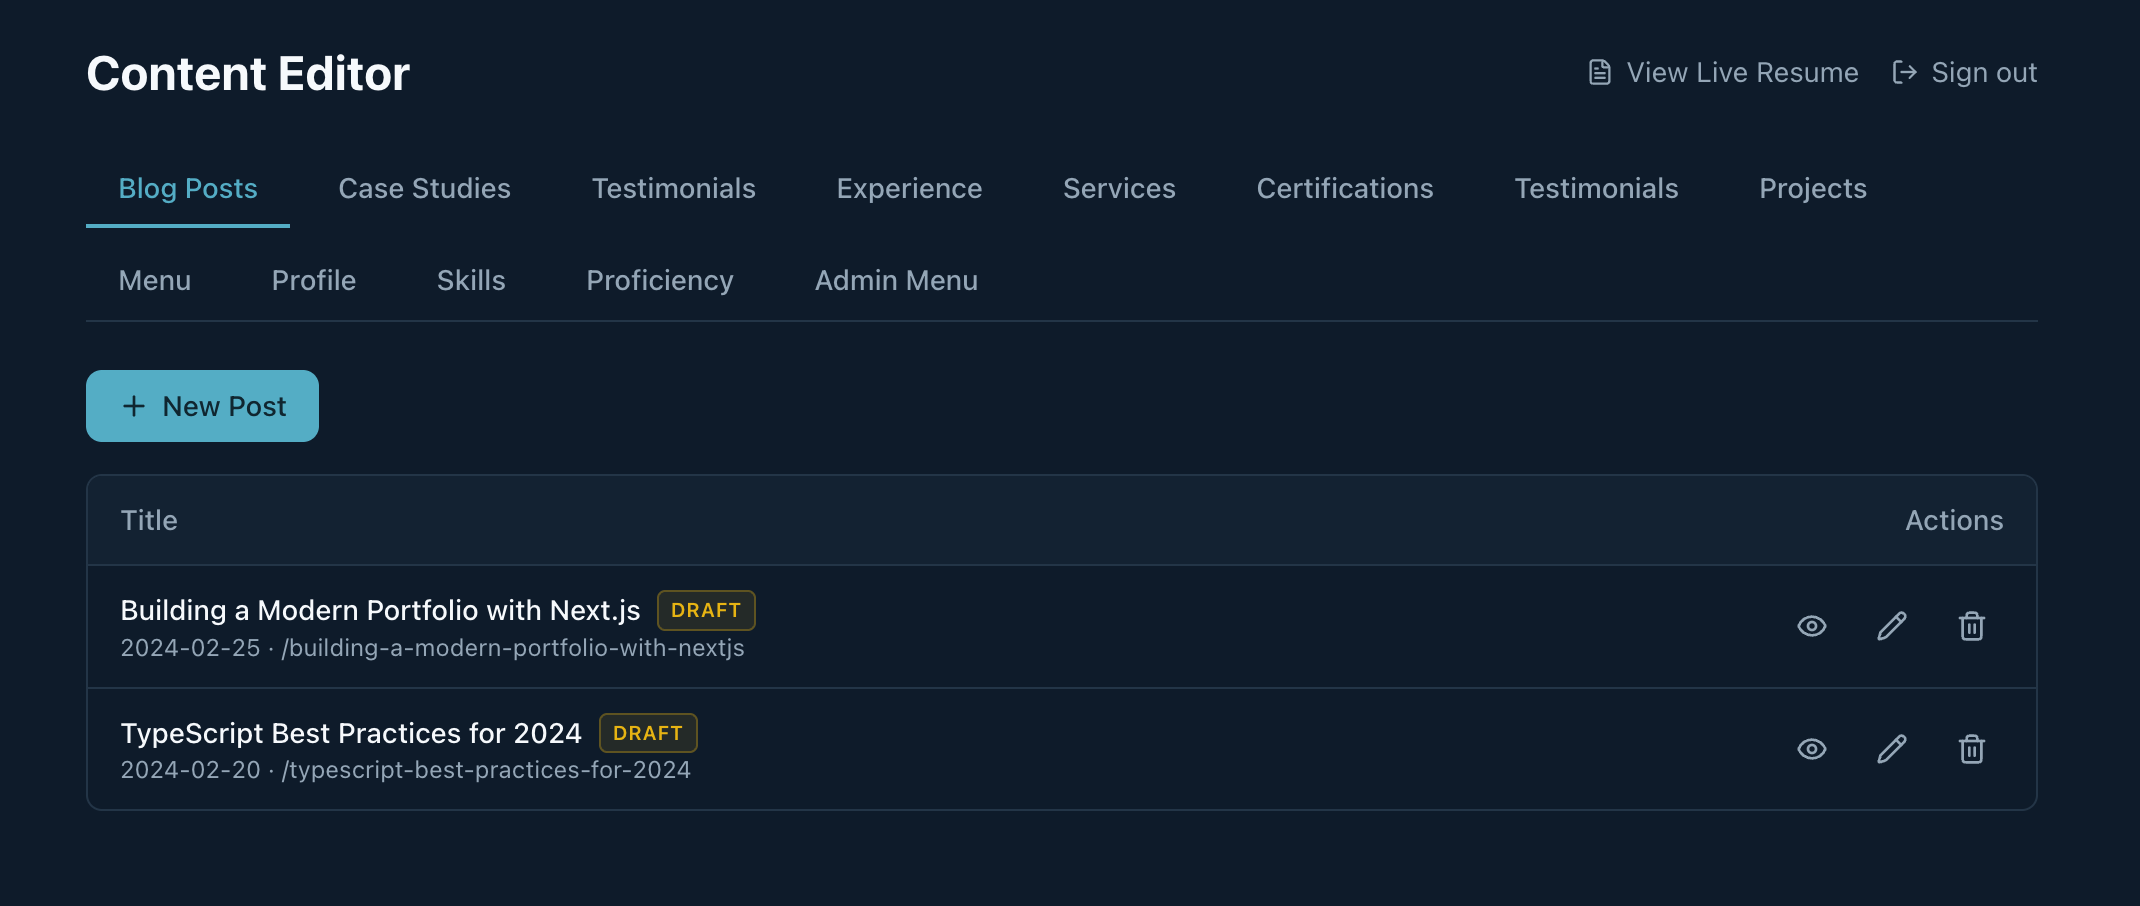Image resolution: width=2140 pixels, height=906 pixels.
Task: Click the TypeScript Best Practices for 2024 title
Action: click(x=351, y=733)
